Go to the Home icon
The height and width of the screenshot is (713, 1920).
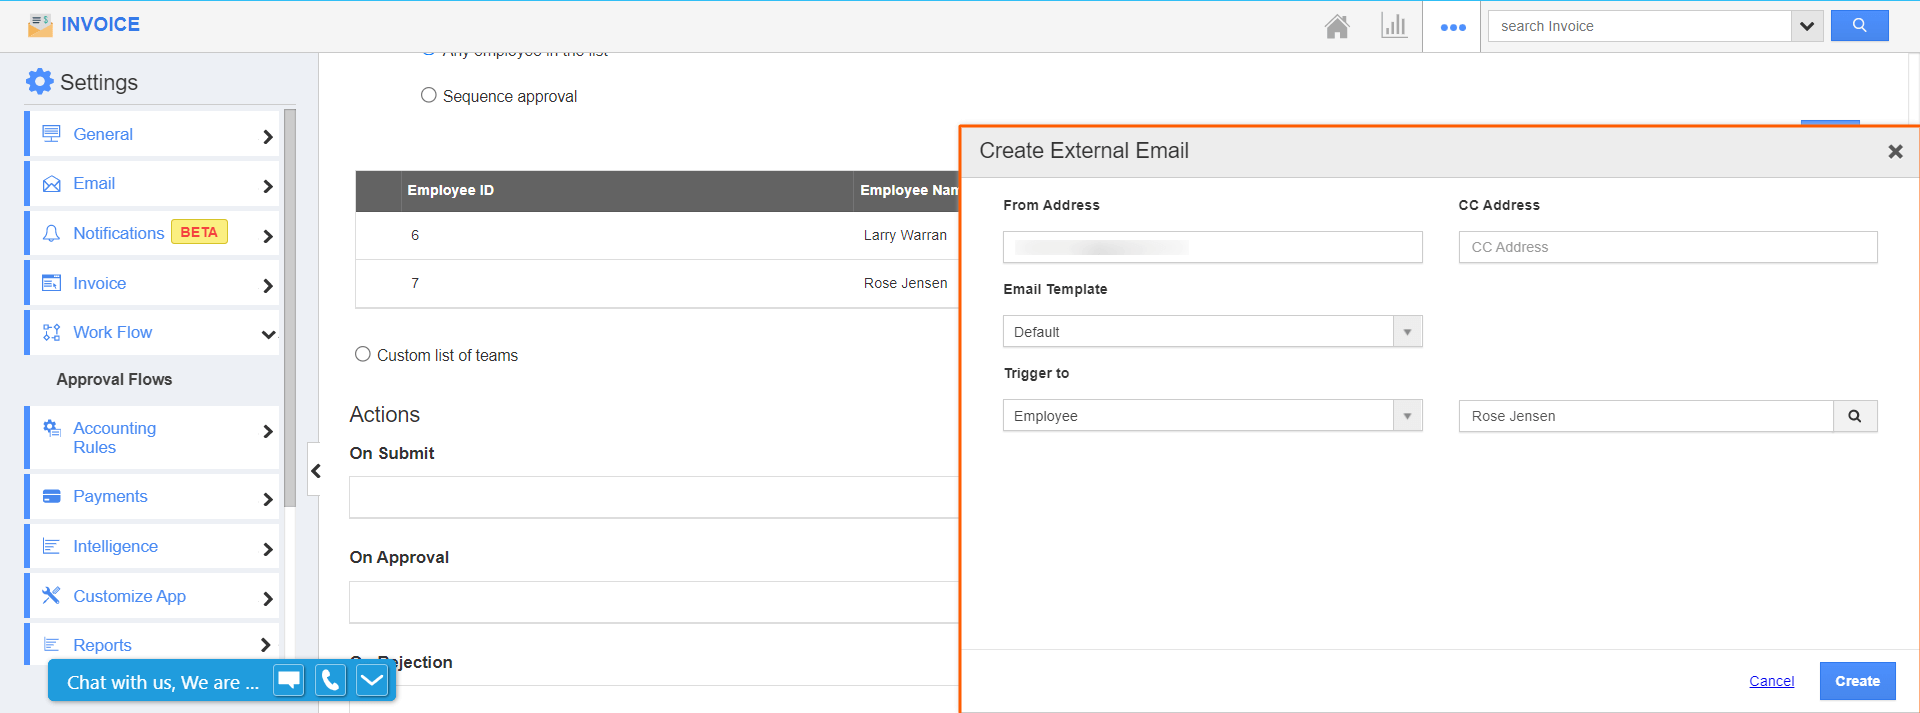[x=1337, y=26]
